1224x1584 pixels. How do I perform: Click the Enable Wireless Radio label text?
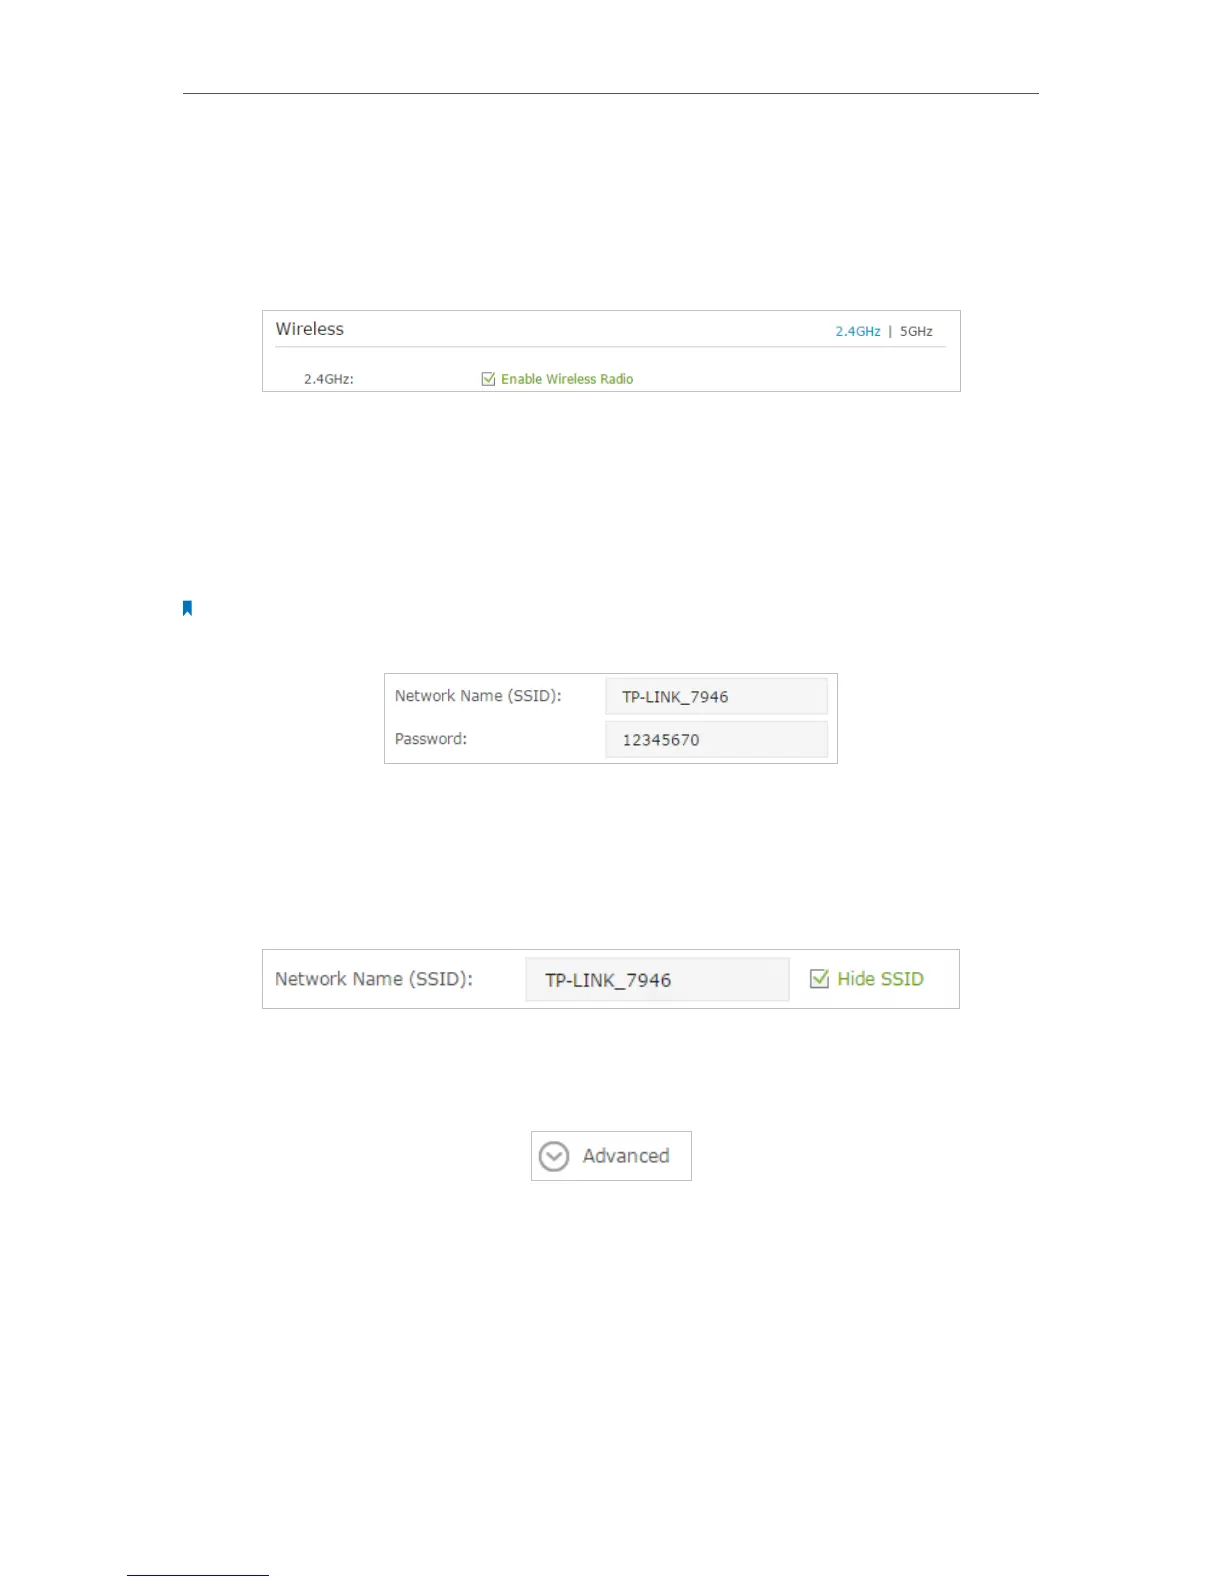click(x=567, y=379)
